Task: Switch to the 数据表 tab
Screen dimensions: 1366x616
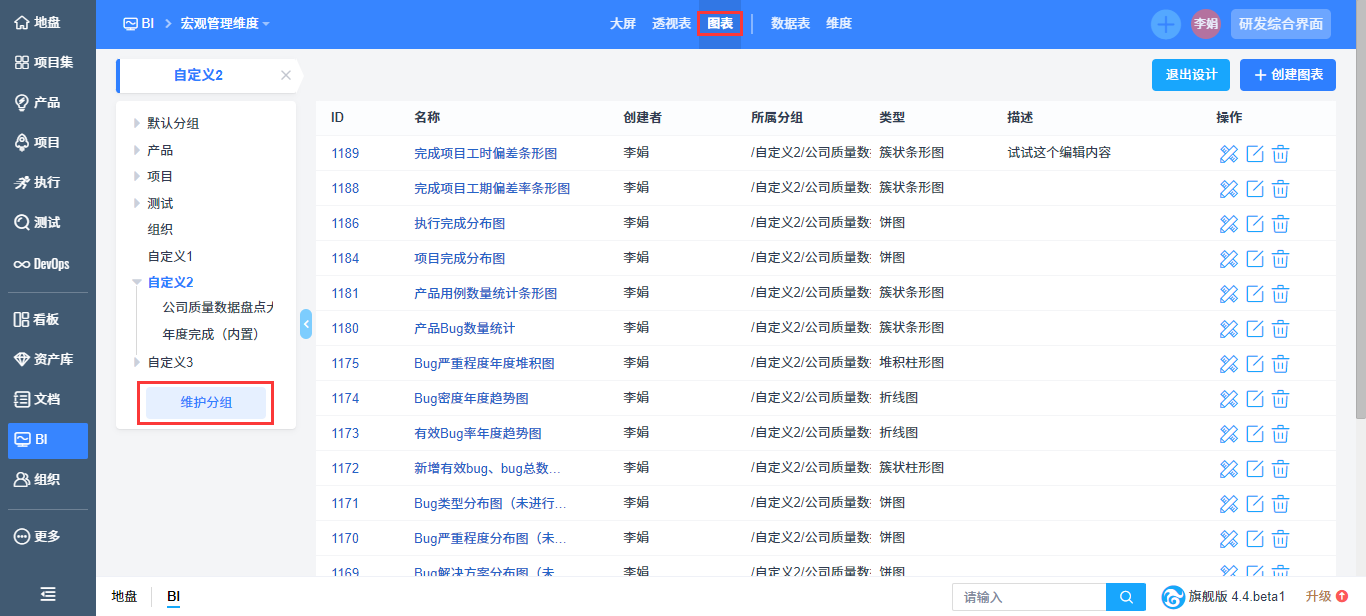Action: [x=790, y=23]
